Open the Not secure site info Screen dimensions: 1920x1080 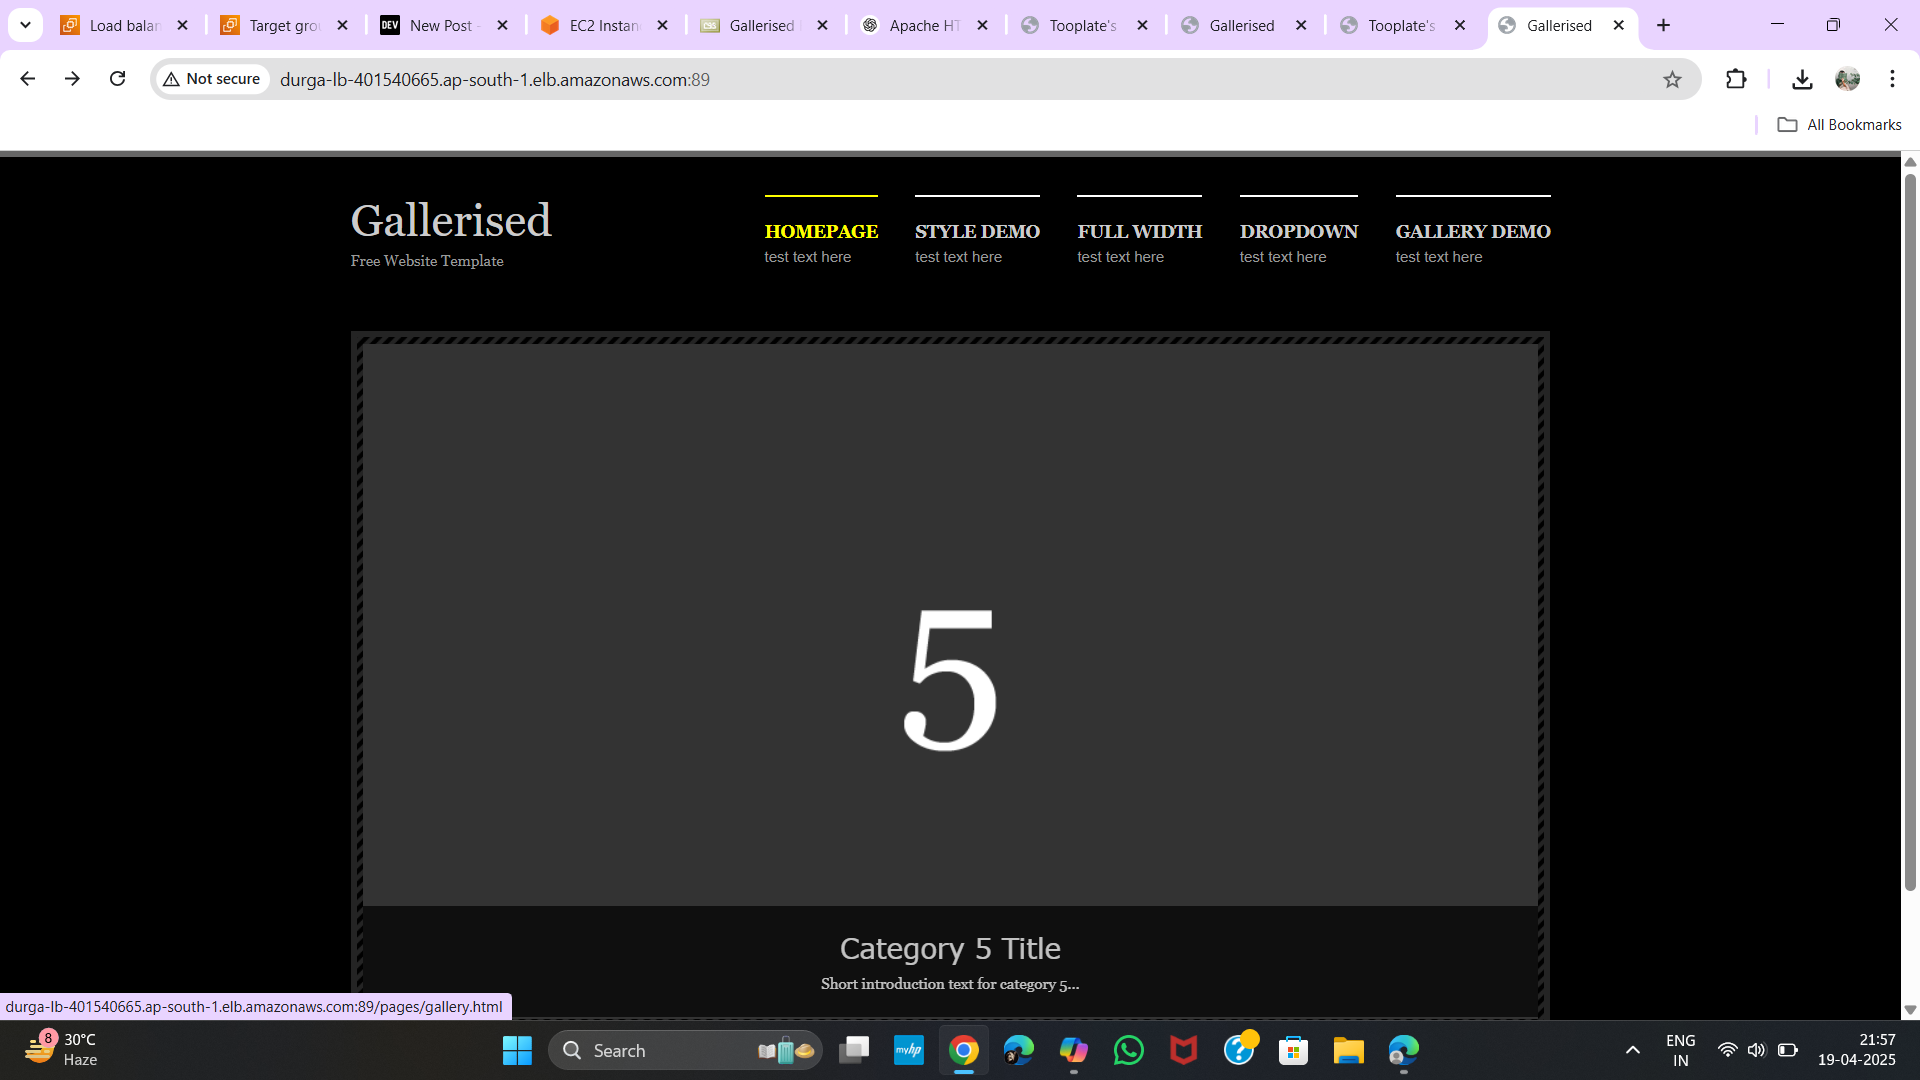(212, 79)
